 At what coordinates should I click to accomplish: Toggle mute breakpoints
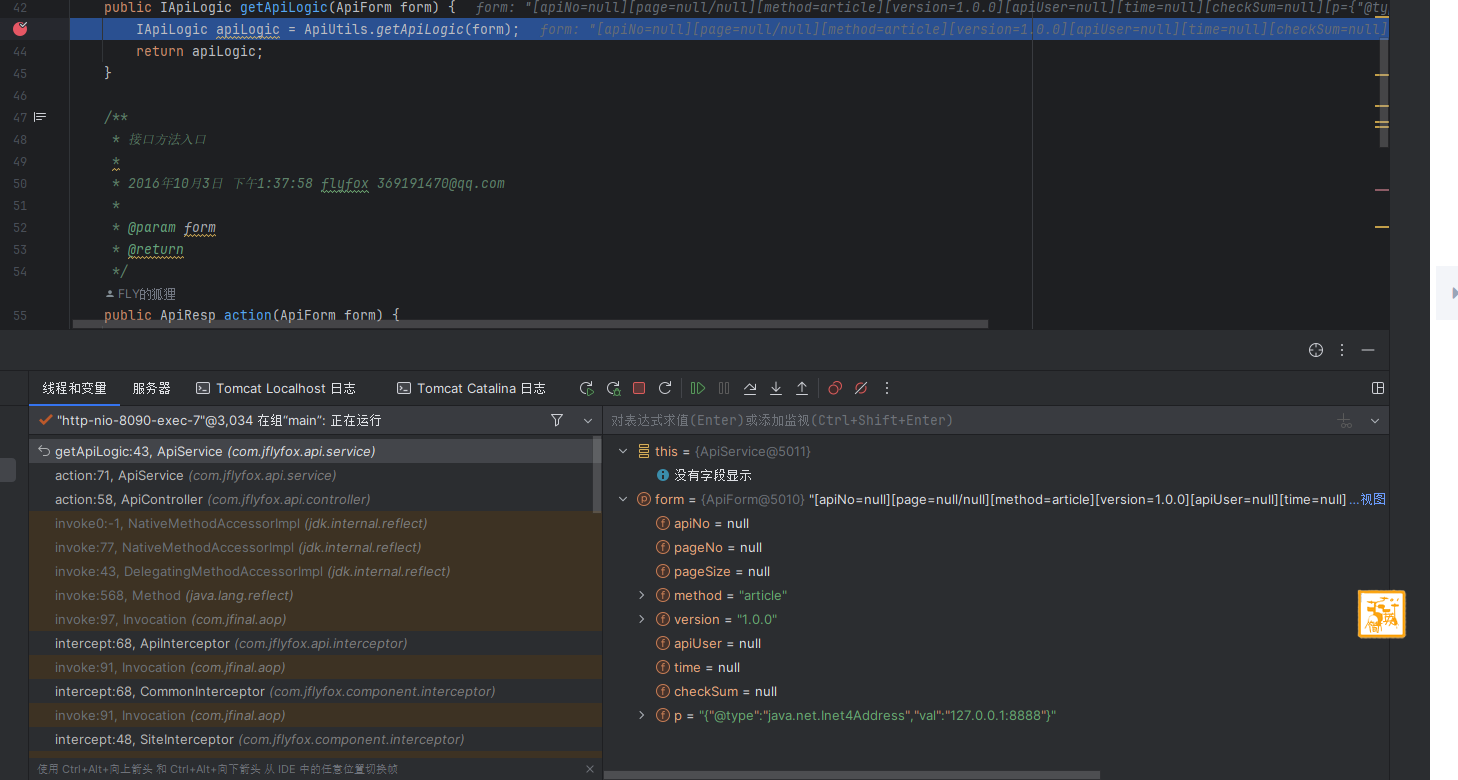[x=861, y=388]
